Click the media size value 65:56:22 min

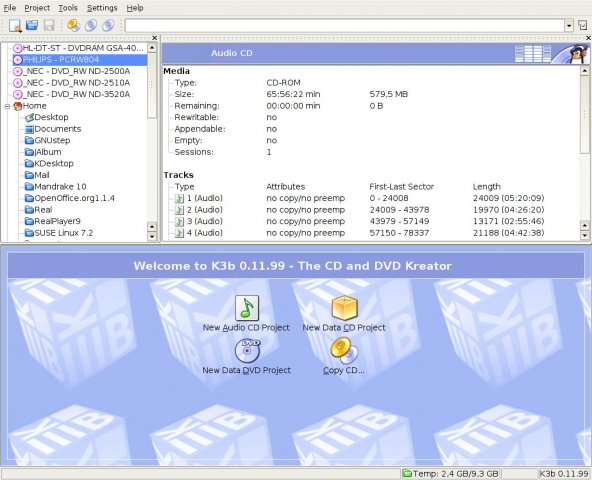coord(293,94)
